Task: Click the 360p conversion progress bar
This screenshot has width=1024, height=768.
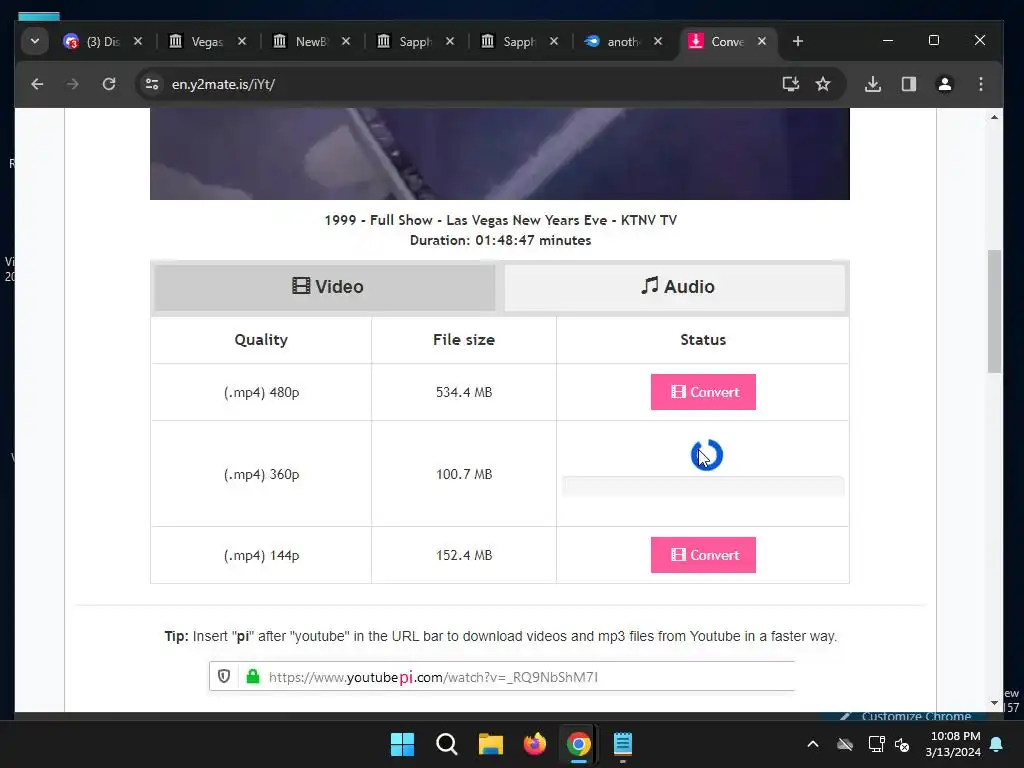Action: [x=703, y=486]
